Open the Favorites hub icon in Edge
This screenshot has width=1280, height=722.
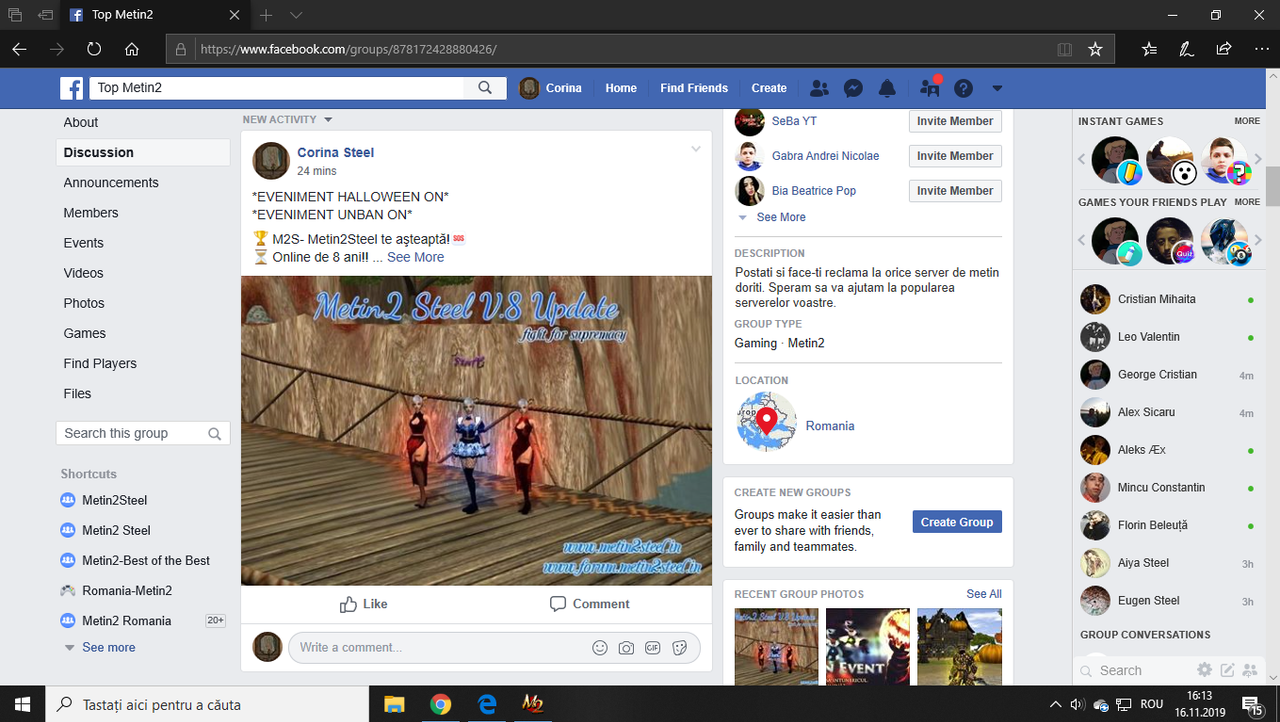click(1149, 48)
